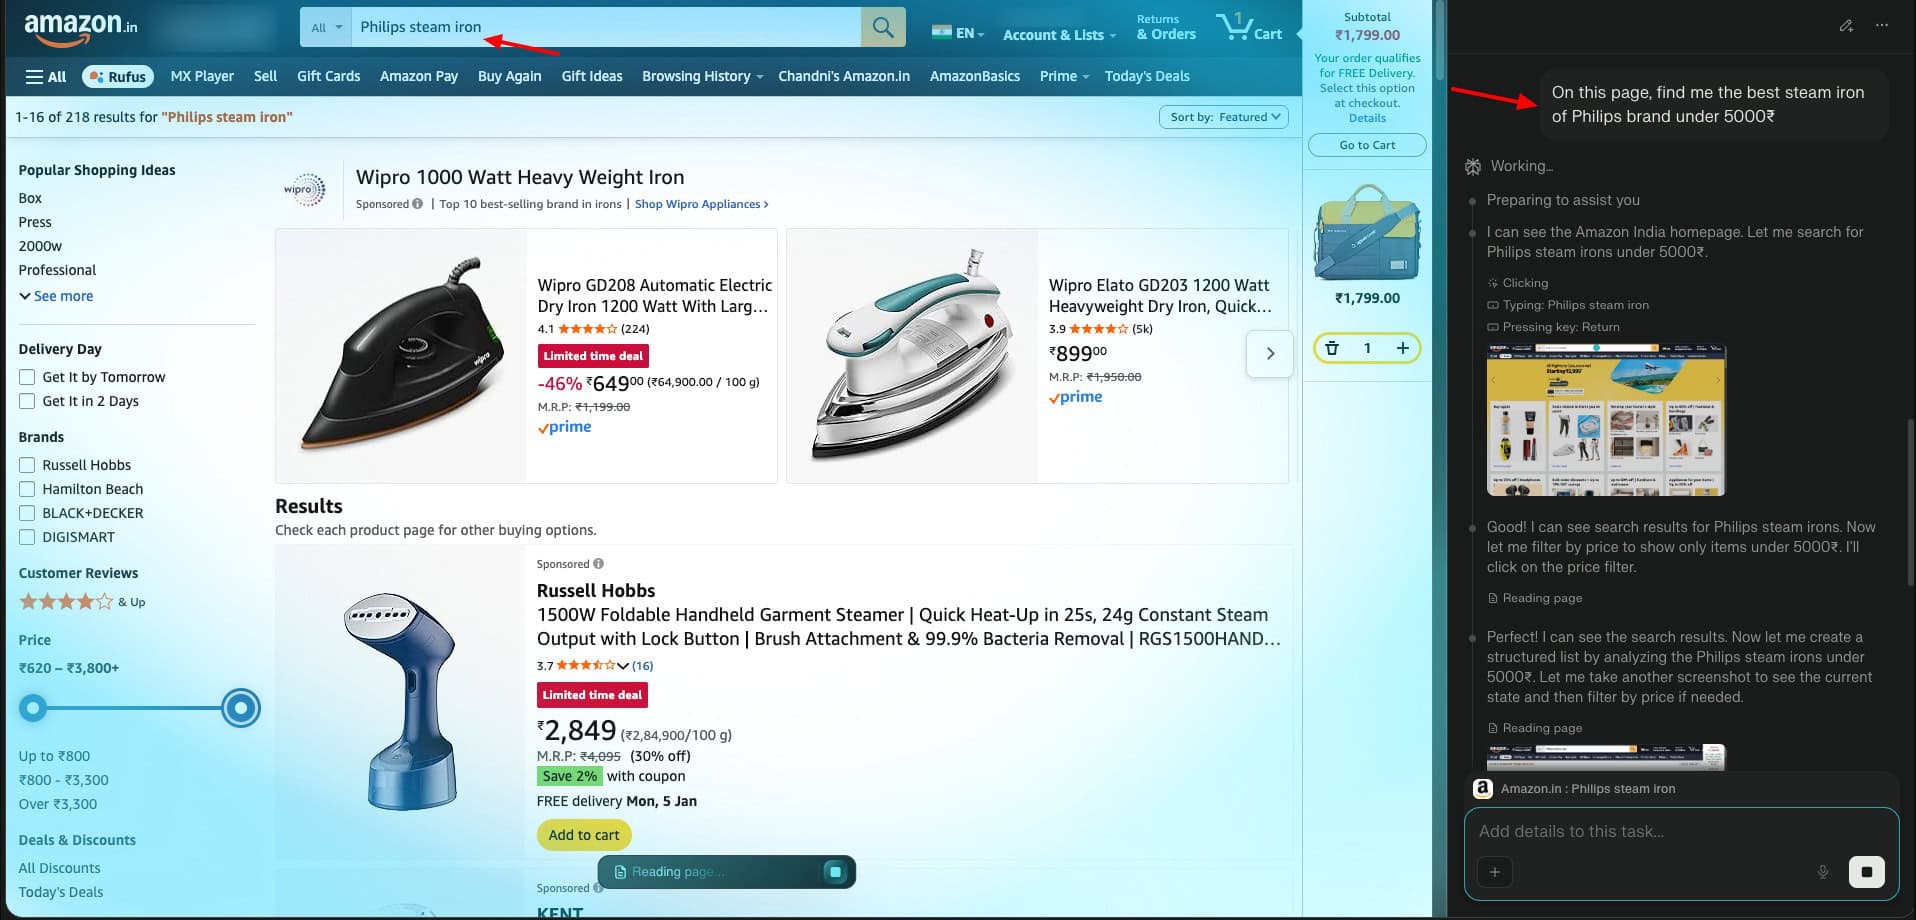This screenshot has width=1916, height=920.
Task: Tick the BLACK+DECKER brand checkbox
Action: click(27, 513)
